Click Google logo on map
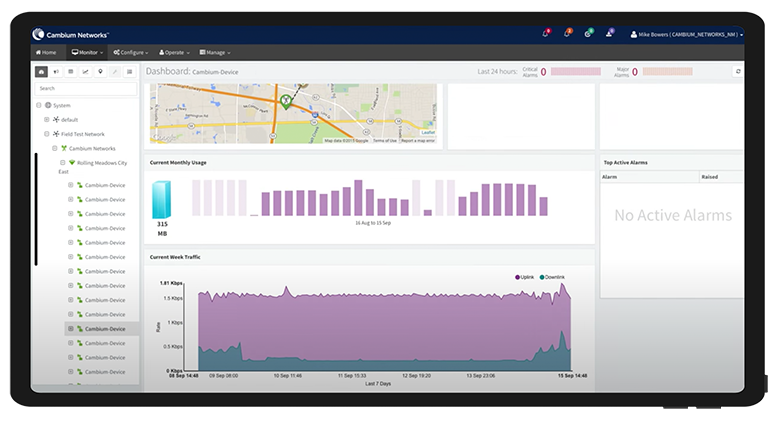Screen dimensions: 777x432 [164, 137]
